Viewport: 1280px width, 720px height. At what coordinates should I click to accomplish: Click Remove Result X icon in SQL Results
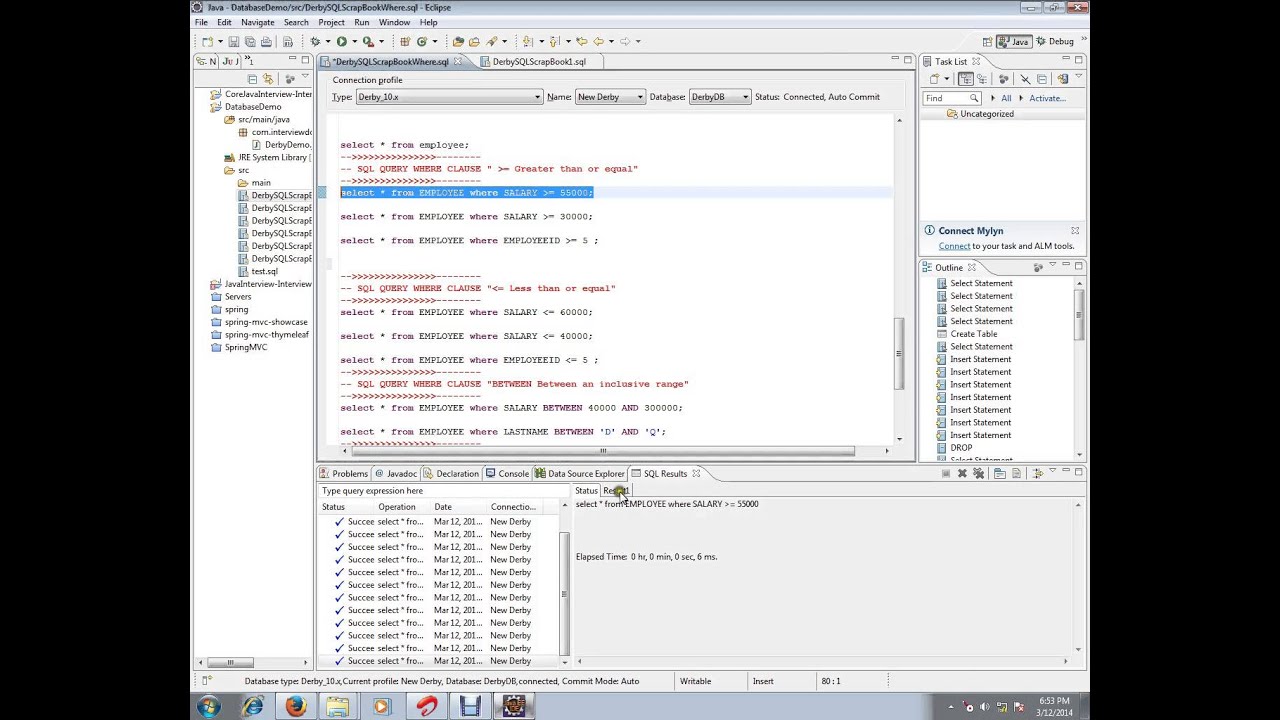tap(962, 473)
